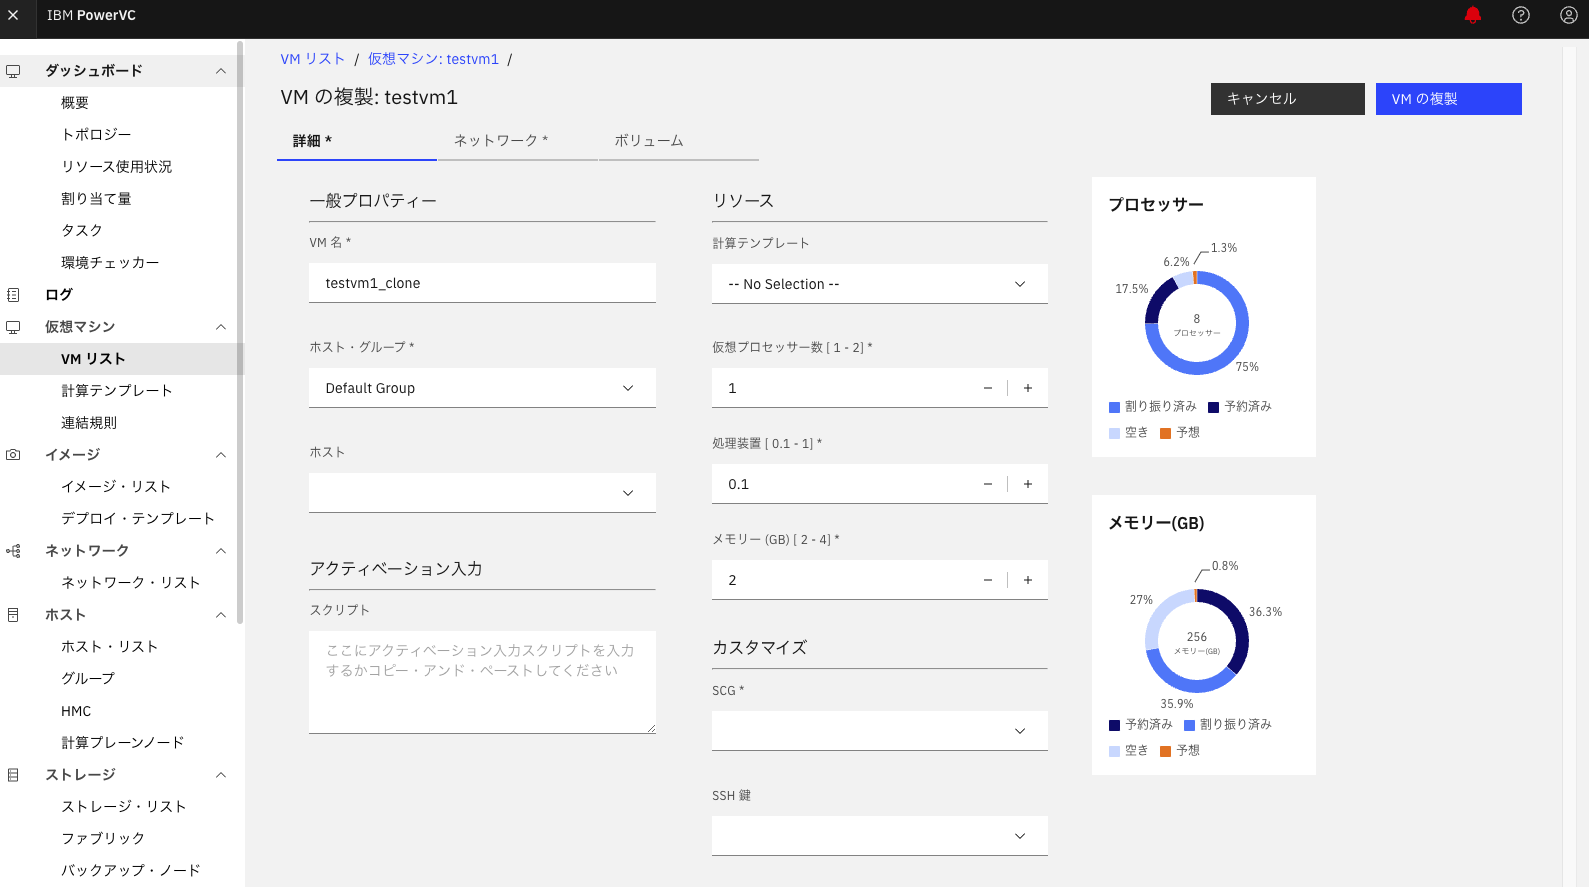Click the ホスト server icon
Screen dimensions: 1589x887
click(13, 615)
